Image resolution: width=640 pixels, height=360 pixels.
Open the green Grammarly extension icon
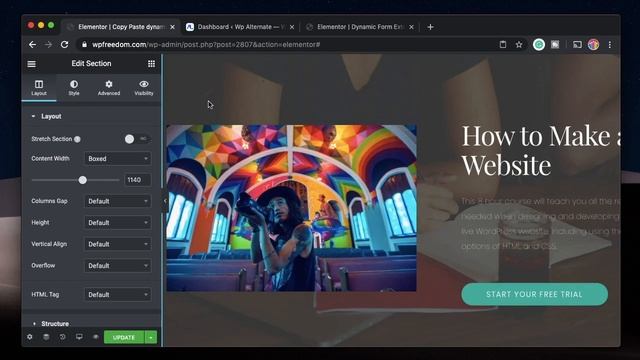point(539,44)
